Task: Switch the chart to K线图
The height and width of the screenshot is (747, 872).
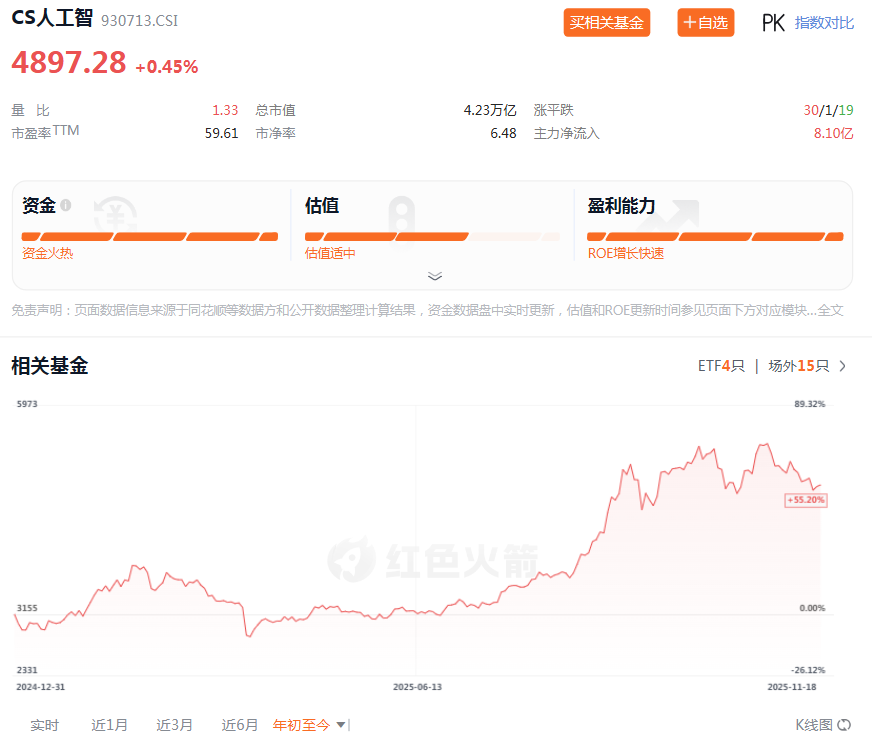Action: 814,725
